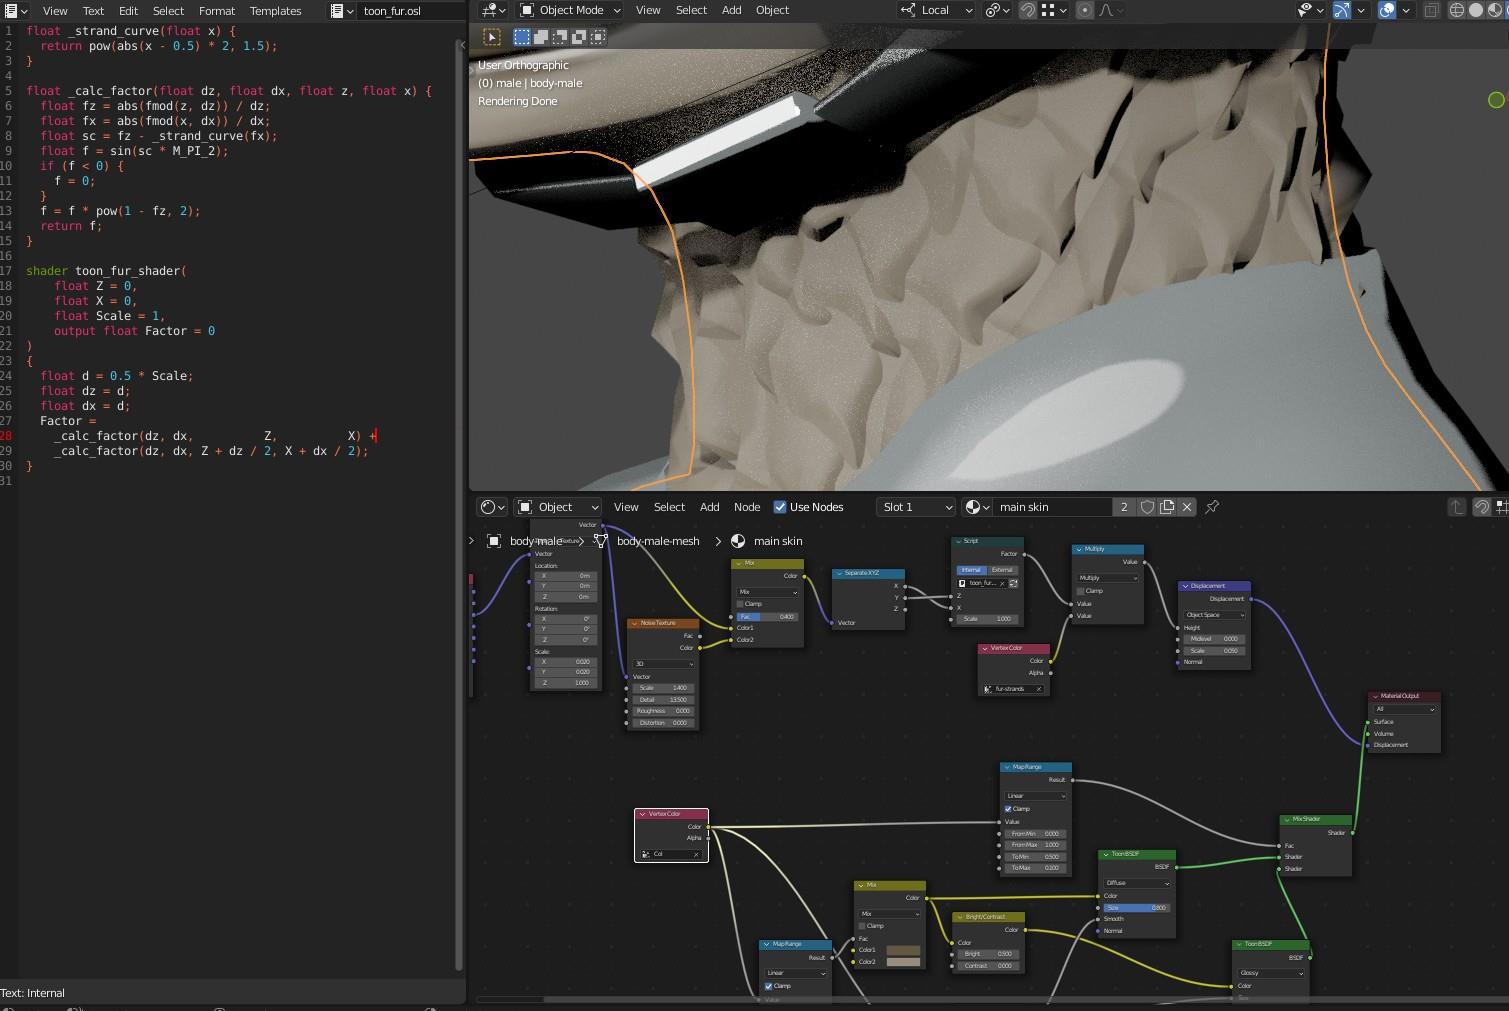The width and height of the screenshot is (1509, 1011).
Task: Toggle gizmo visibility icon in viewport header
Action: point(1342,10)
